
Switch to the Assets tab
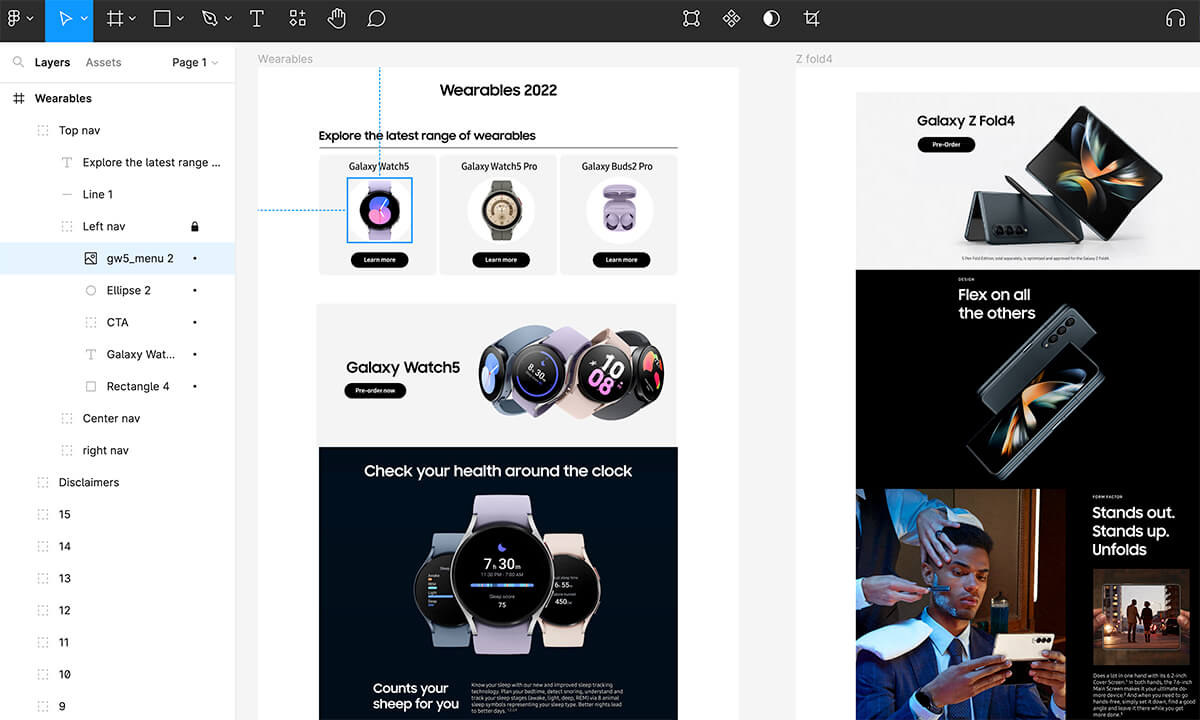(x=103, y=62)
